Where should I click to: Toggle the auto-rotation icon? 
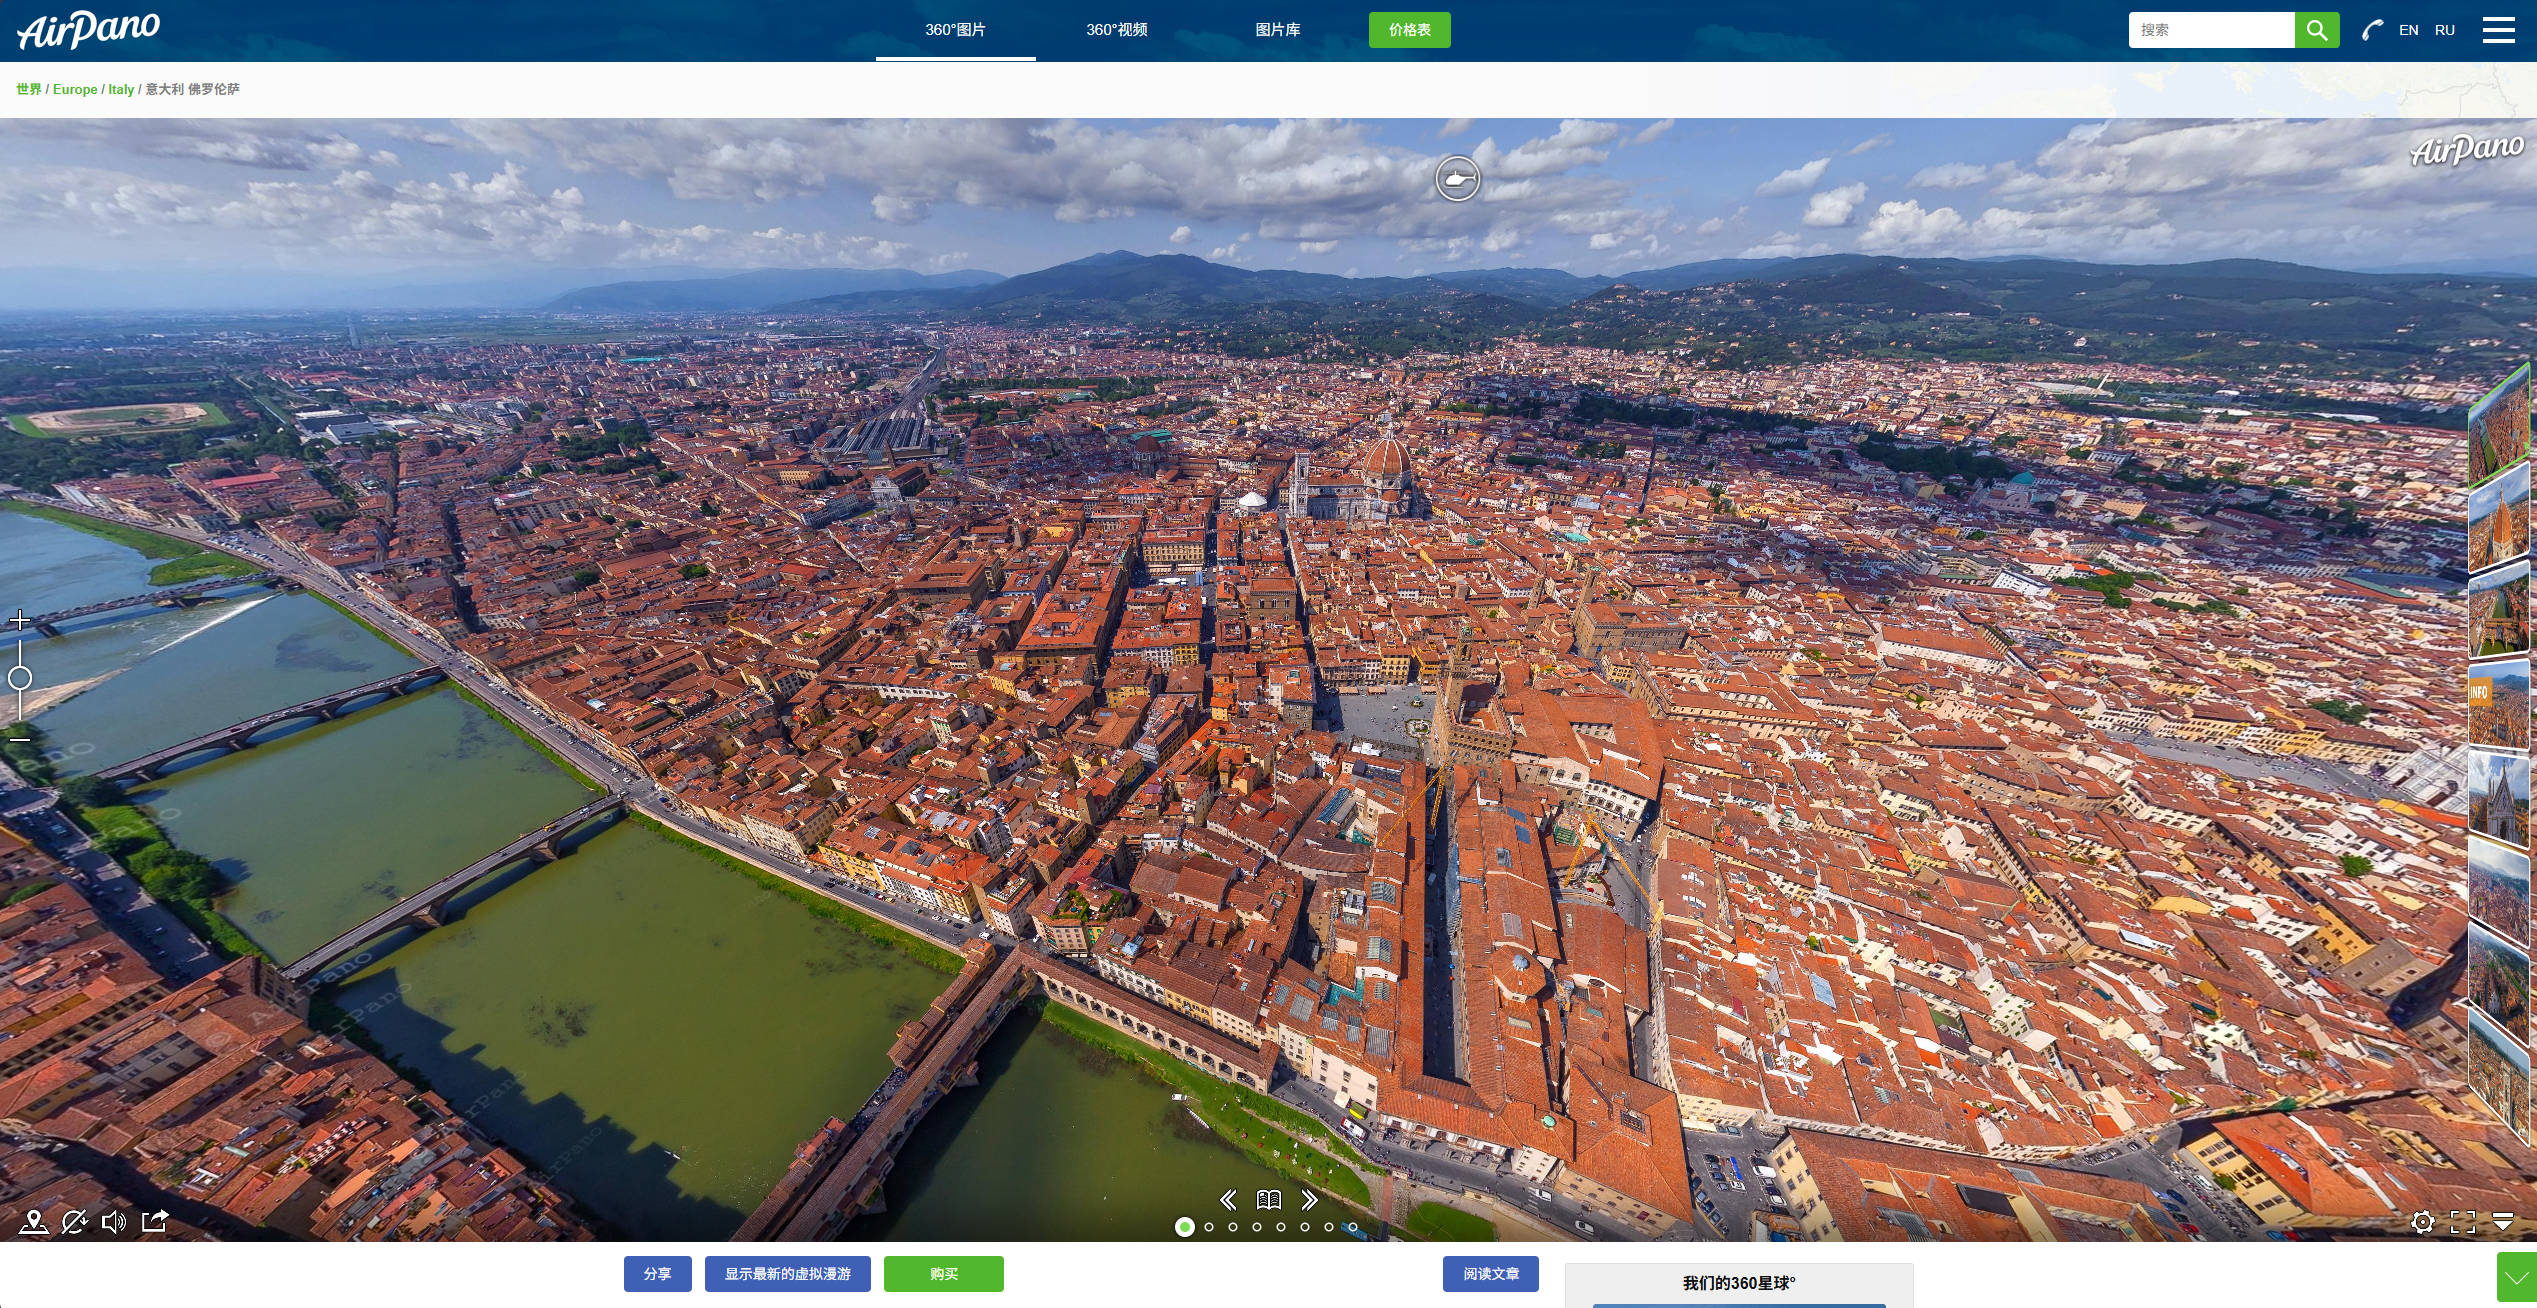coord(74,1222)
